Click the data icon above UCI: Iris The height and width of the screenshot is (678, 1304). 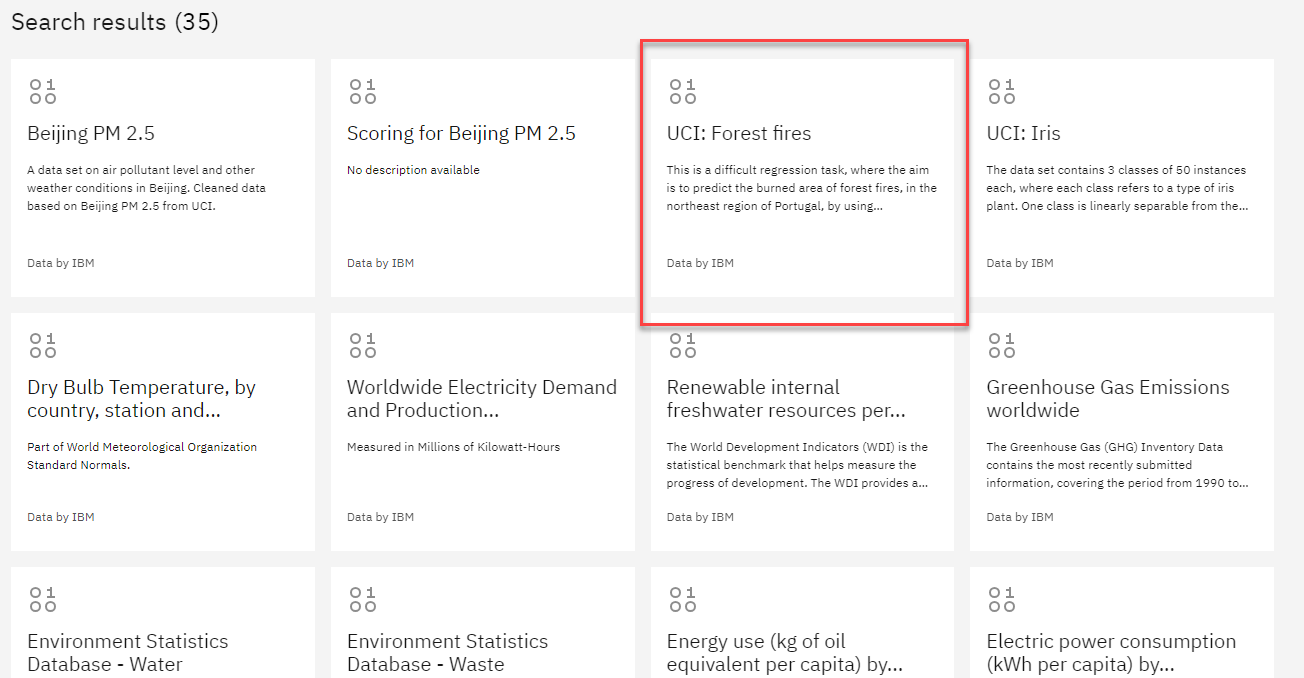click(1001, 91)
